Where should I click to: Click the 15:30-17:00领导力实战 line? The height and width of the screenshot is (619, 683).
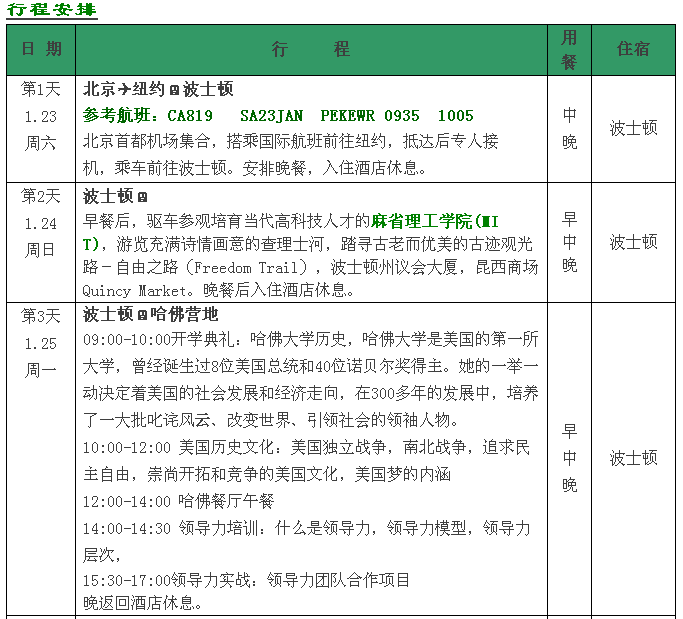coord(246,580)
